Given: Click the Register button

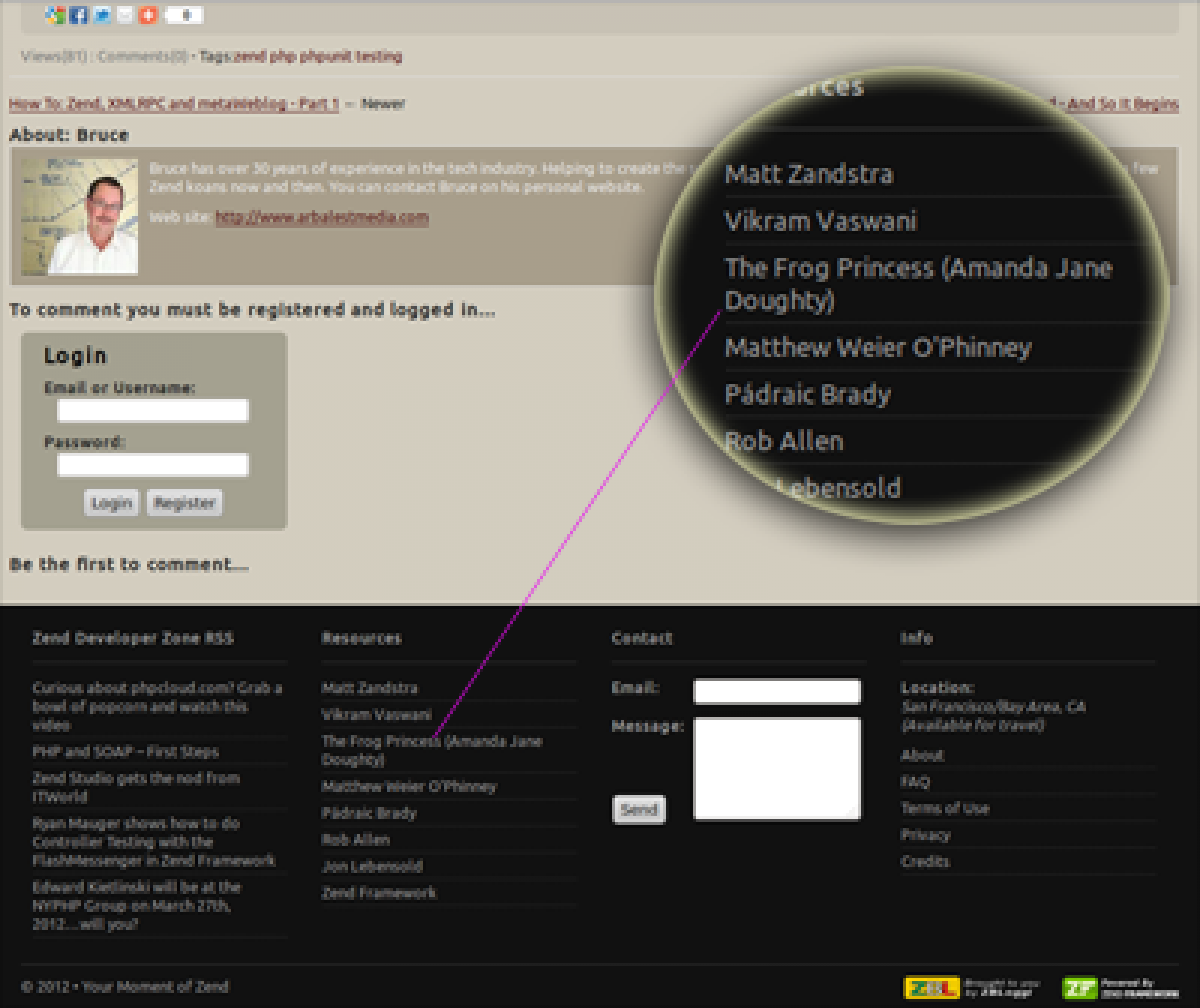Looking at the screenshot, I should pyautogui.click(x=185, y=503).
